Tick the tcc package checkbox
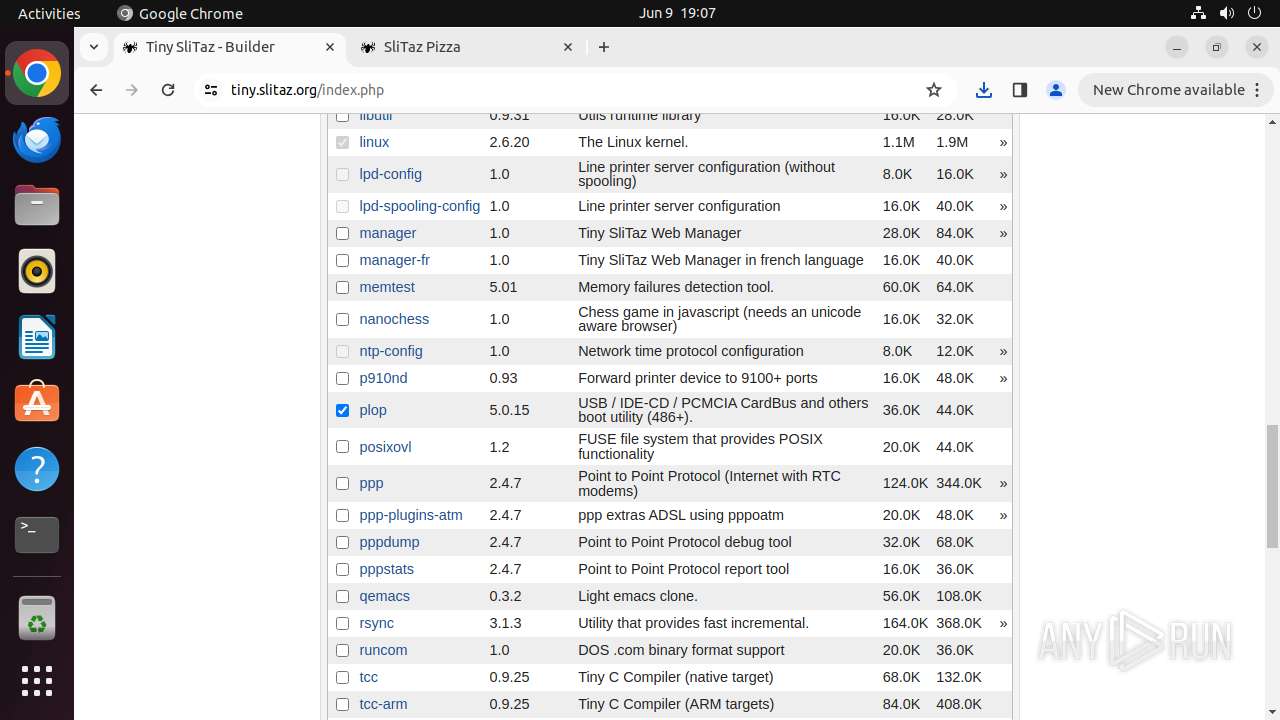Viewport: 1280px width, 720px height. click(343, 677)
